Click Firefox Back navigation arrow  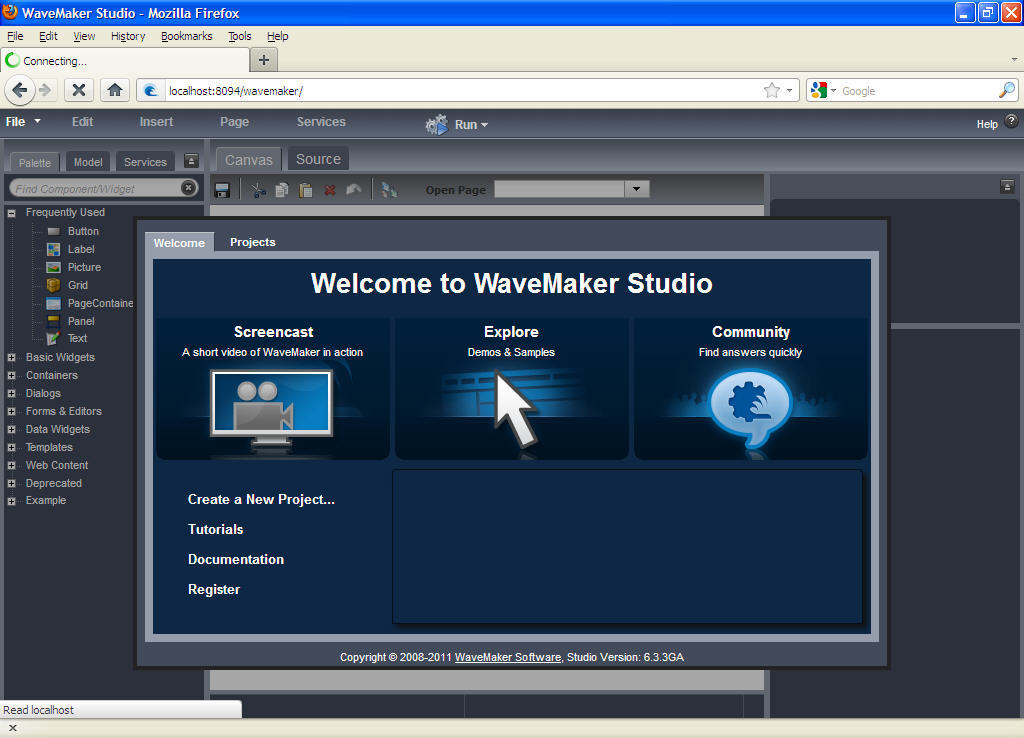(20, 90)
